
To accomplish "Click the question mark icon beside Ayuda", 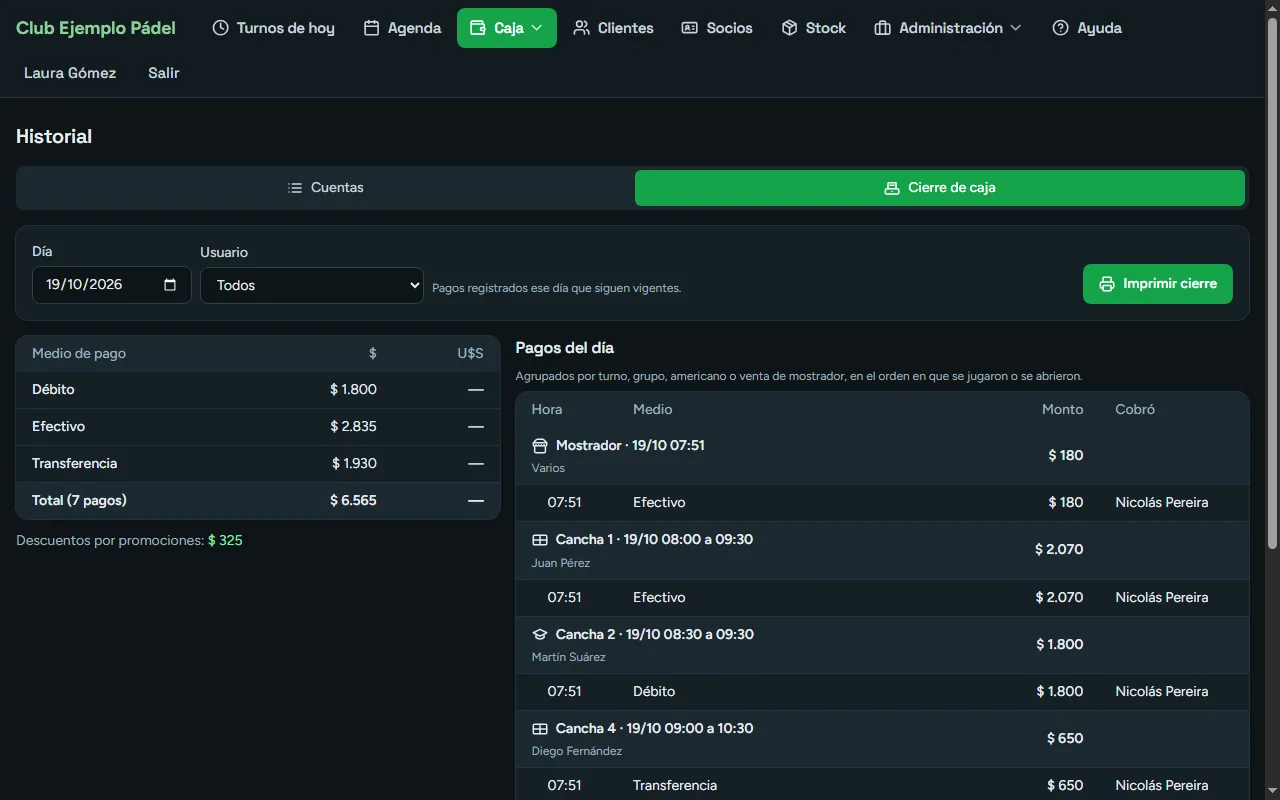I will click(1061, 28).
